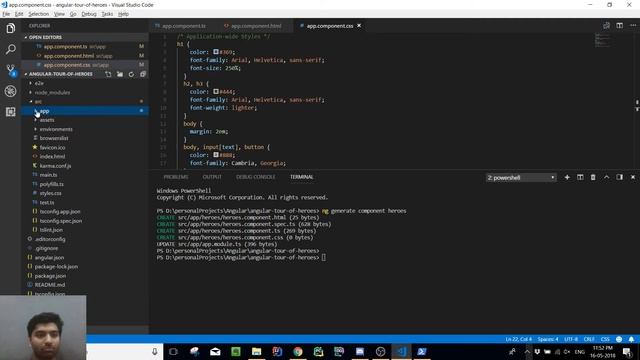Refresh the explorer file tree

(x=131, y=74)
